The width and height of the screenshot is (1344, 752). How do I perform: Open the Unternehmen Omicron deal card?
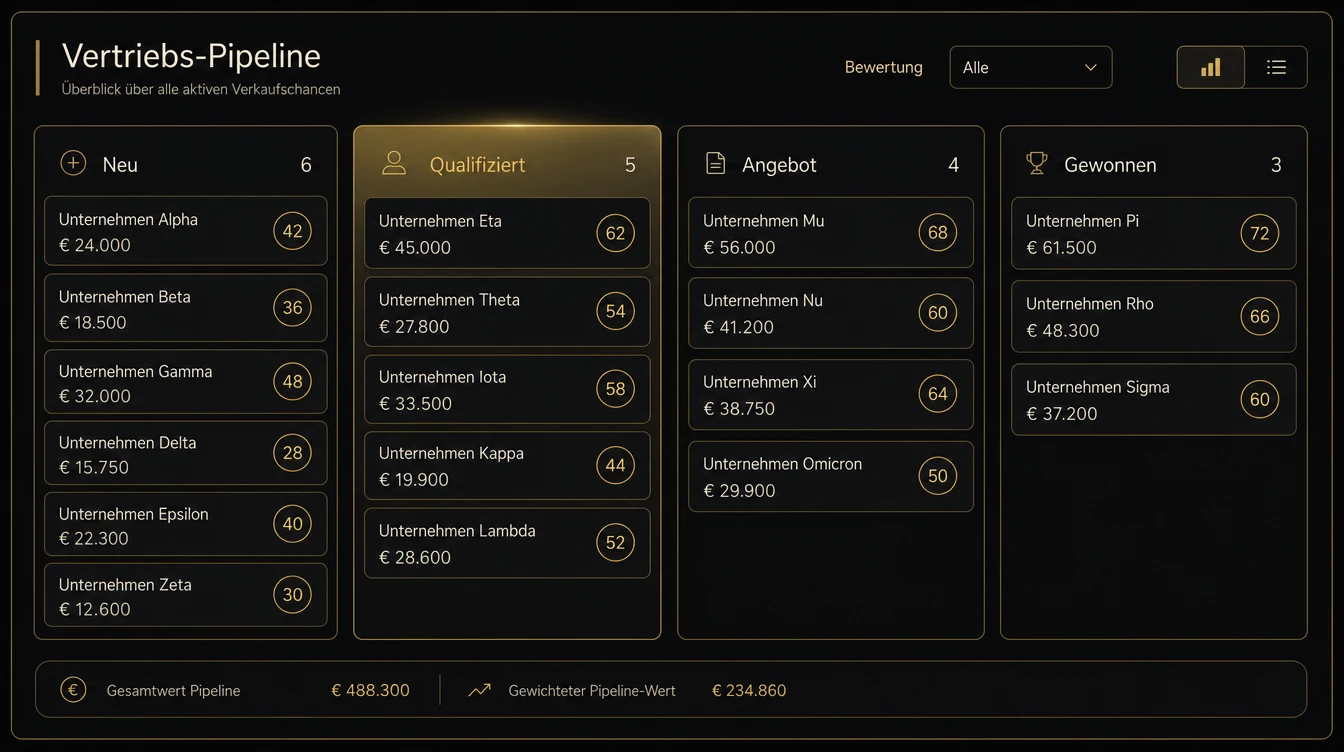(x=831, y=477)
